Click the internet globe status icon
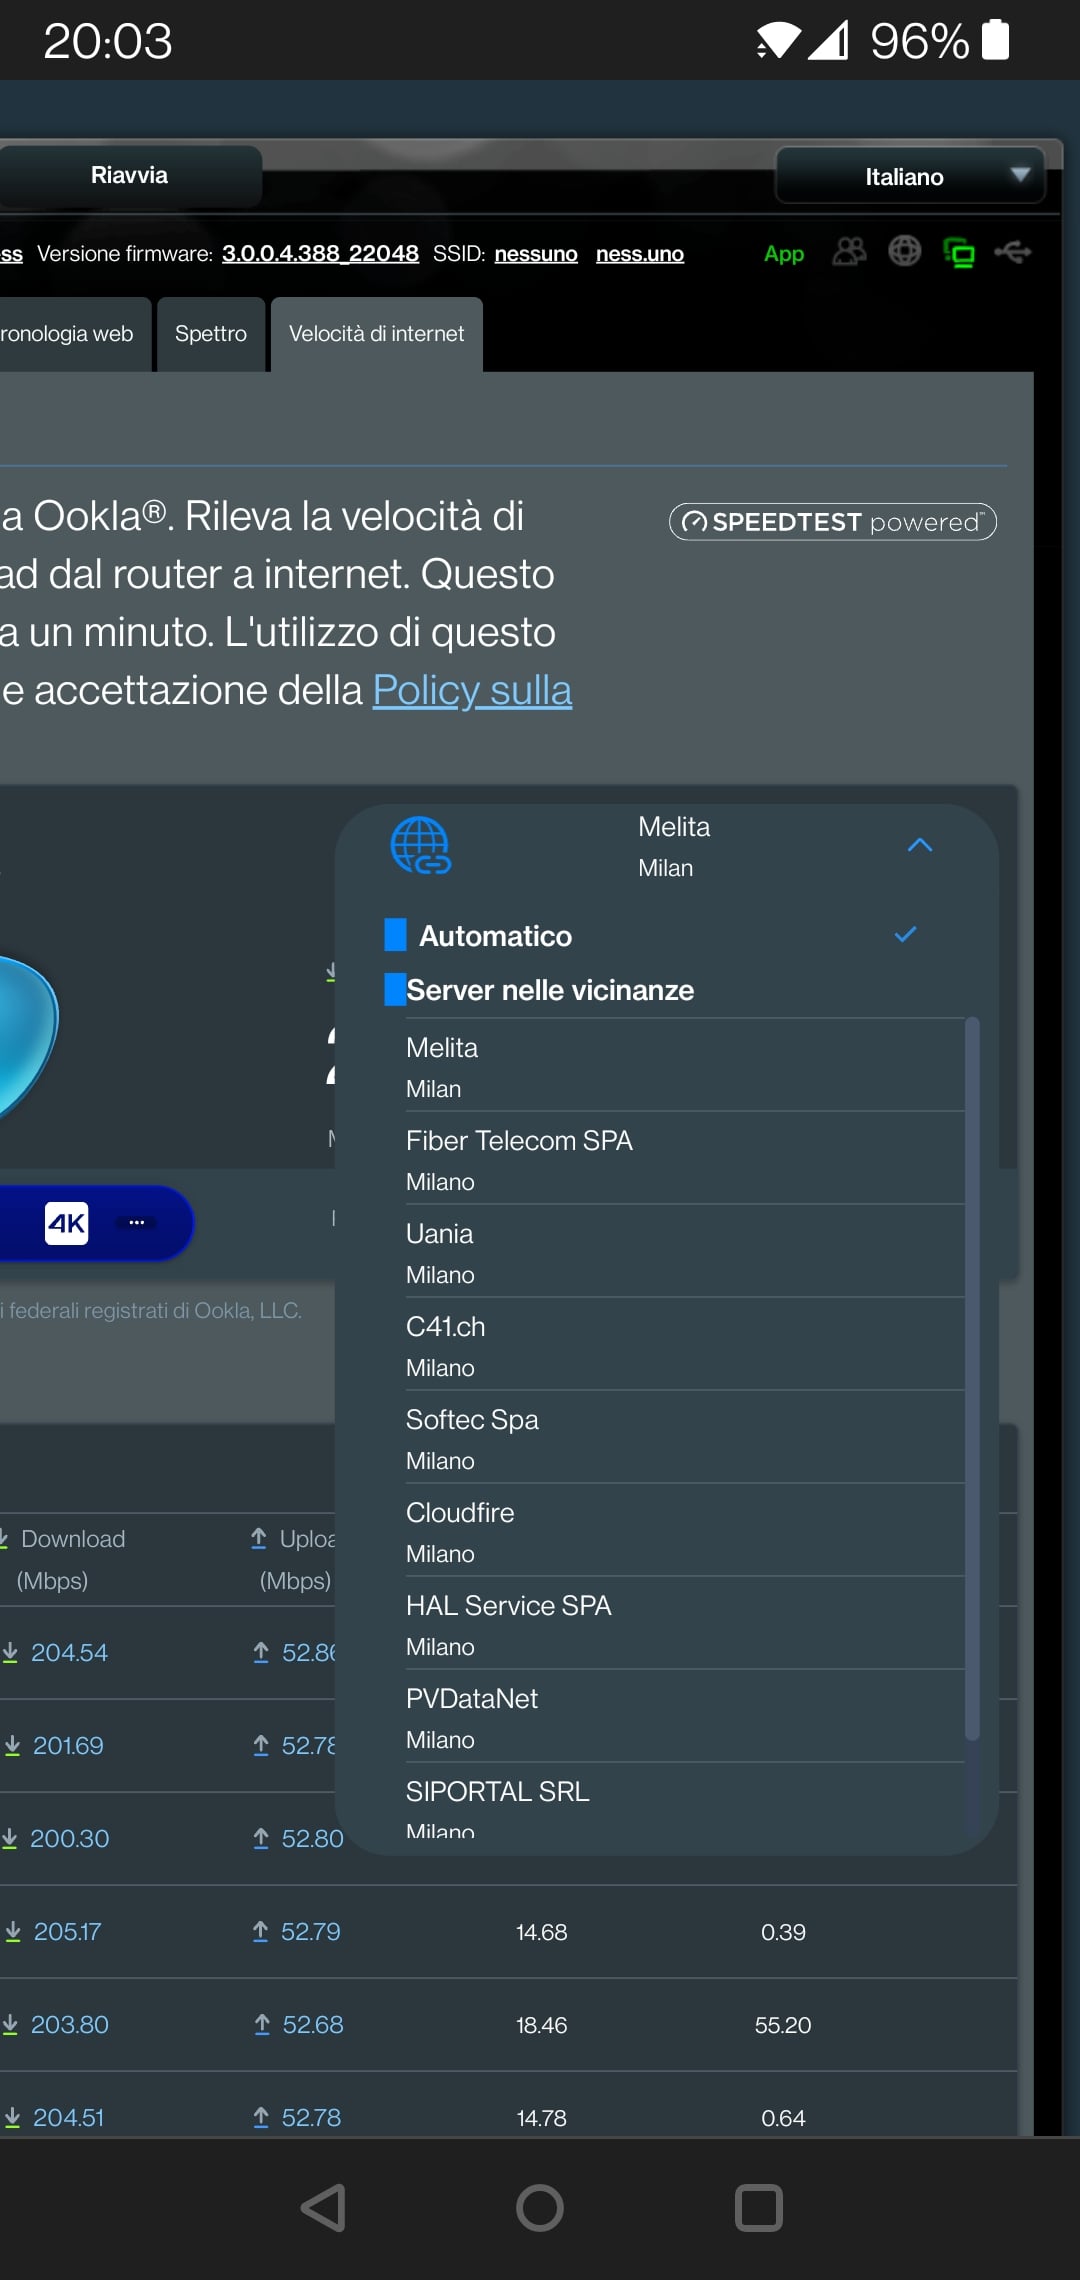This screenshot has width=1080, height=2280. pyautogui.click(x=904, y=251)
